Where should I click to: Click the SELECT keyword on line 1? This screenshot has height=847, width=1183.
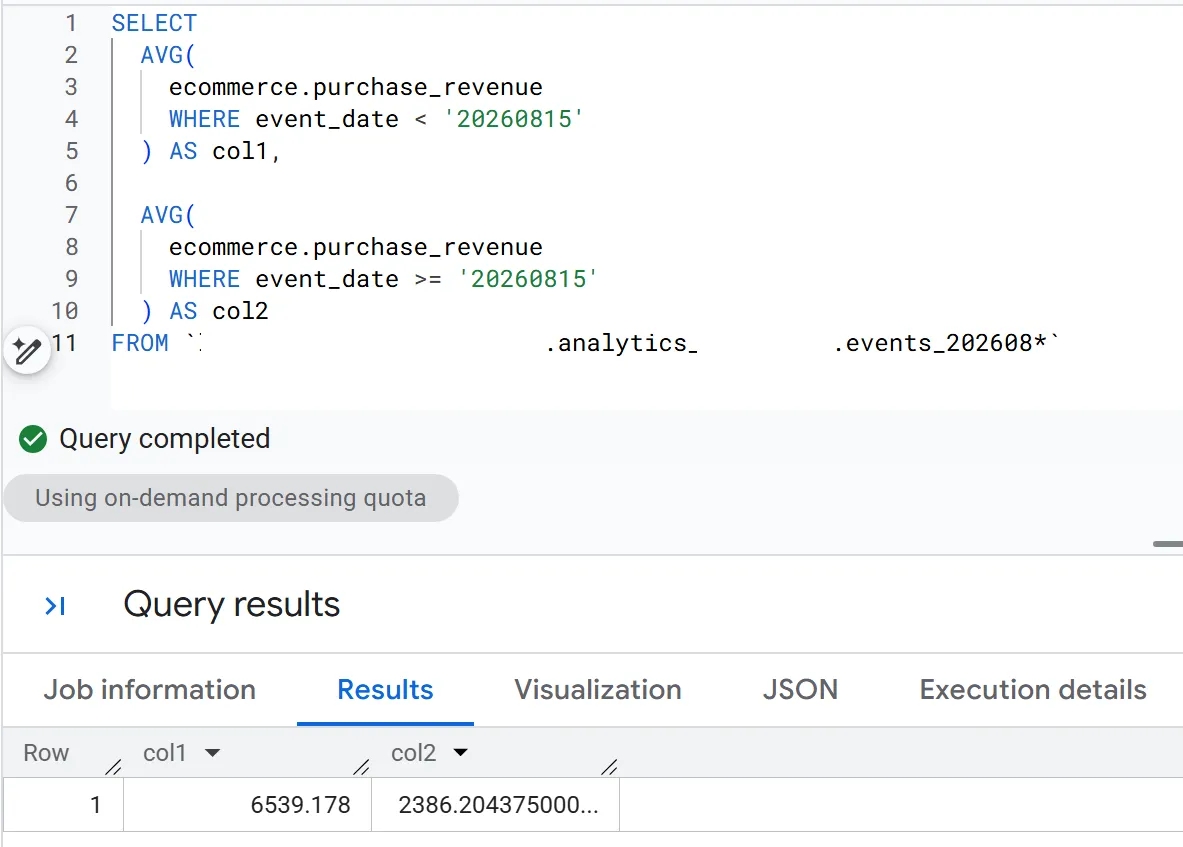click(155, 23)
